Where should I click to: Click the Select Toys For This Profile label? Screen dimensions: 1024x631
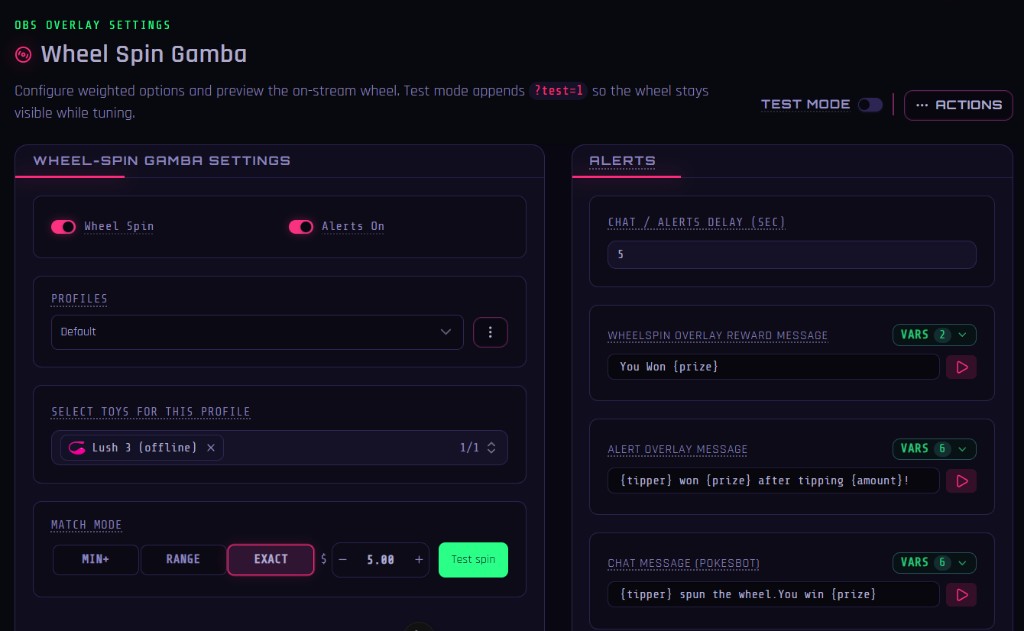151,412
